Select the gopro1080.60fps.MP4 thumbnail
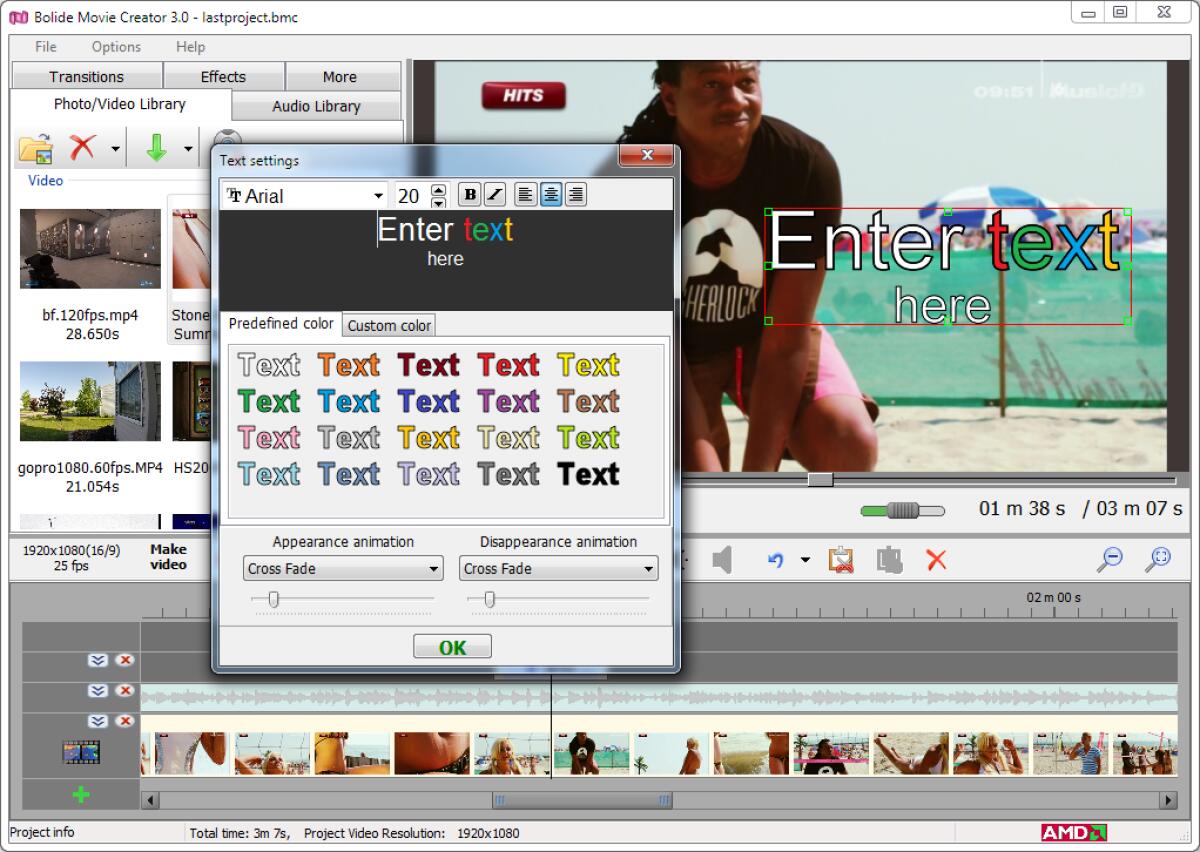1200x852 pixels. pos(90,401)
